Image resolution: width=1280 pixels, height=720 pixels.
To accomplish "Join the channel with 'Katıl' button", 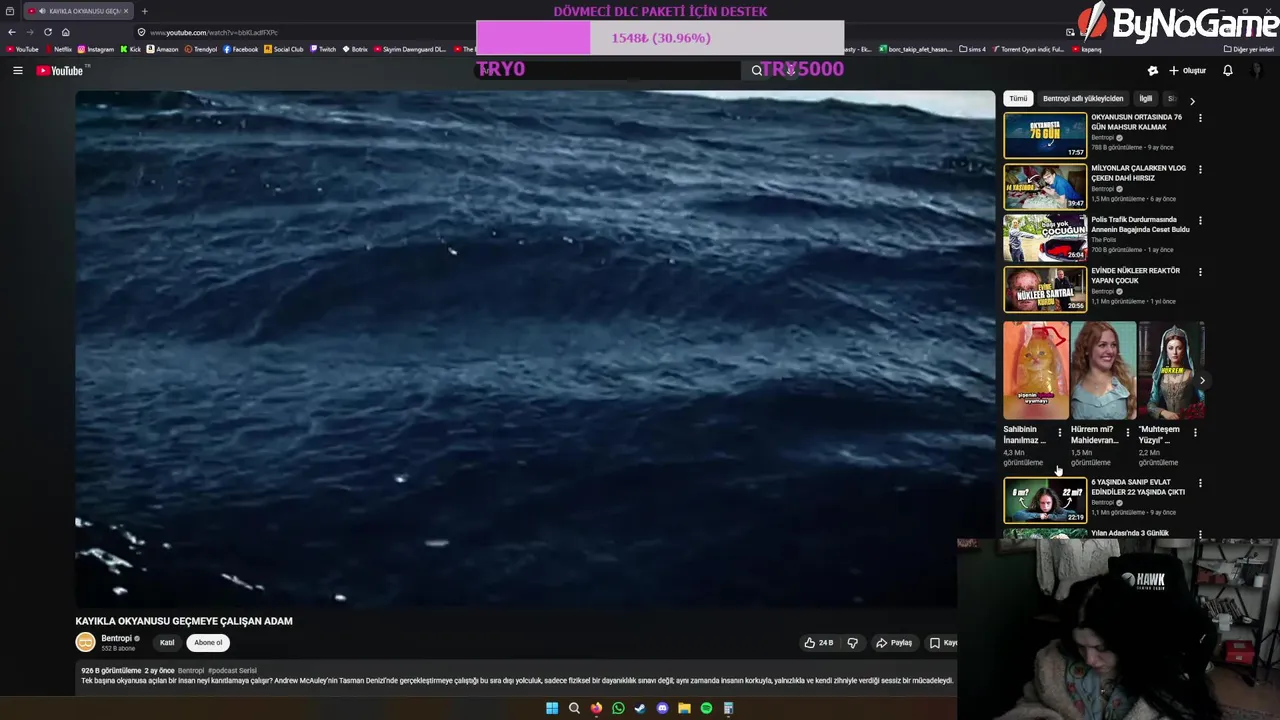I will pos(167,643).
